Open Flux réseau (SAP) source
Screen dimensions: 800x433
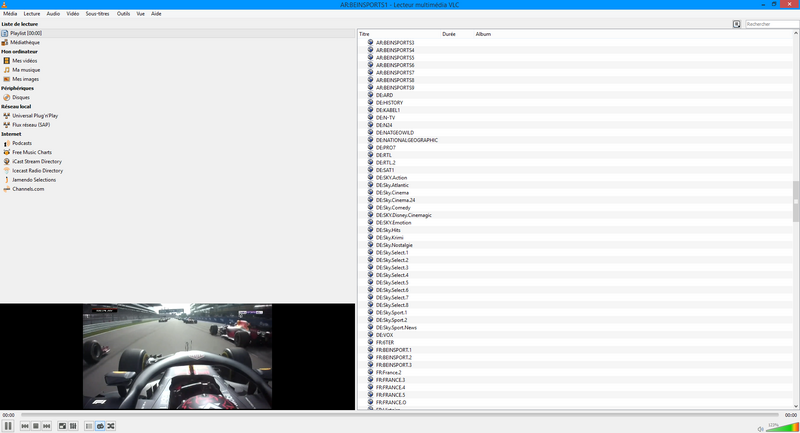(31, 125)
